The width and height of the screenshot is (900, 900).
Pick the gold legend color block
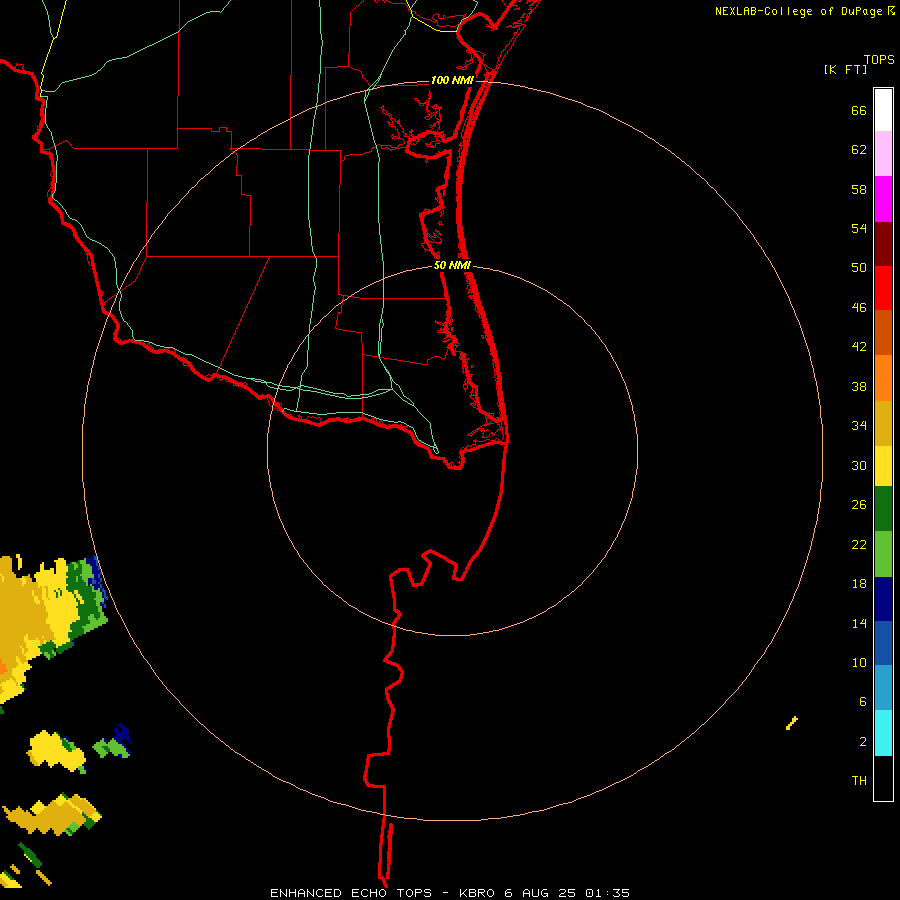point(883,424)
